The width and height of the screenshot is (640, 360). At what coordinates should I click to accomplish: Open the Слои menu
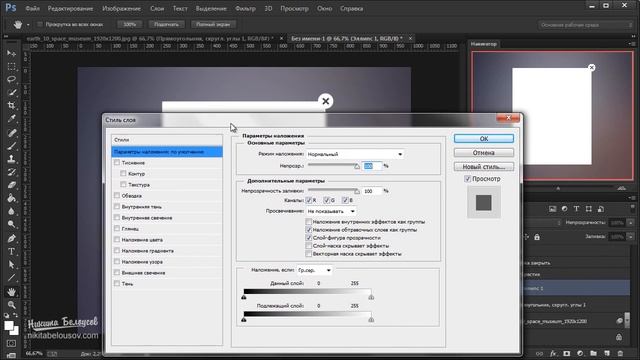(157, 9)
